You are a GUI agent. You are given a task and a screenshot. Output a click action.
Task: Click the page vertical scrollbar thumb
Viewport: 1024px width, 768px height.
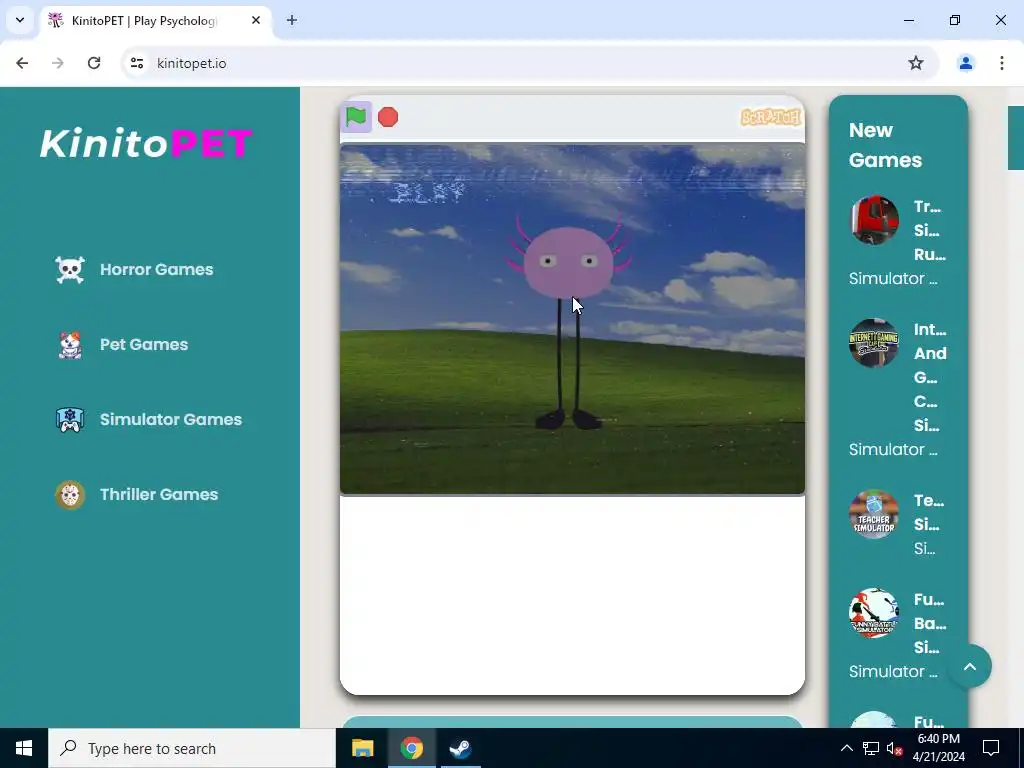click(1016, 138)
